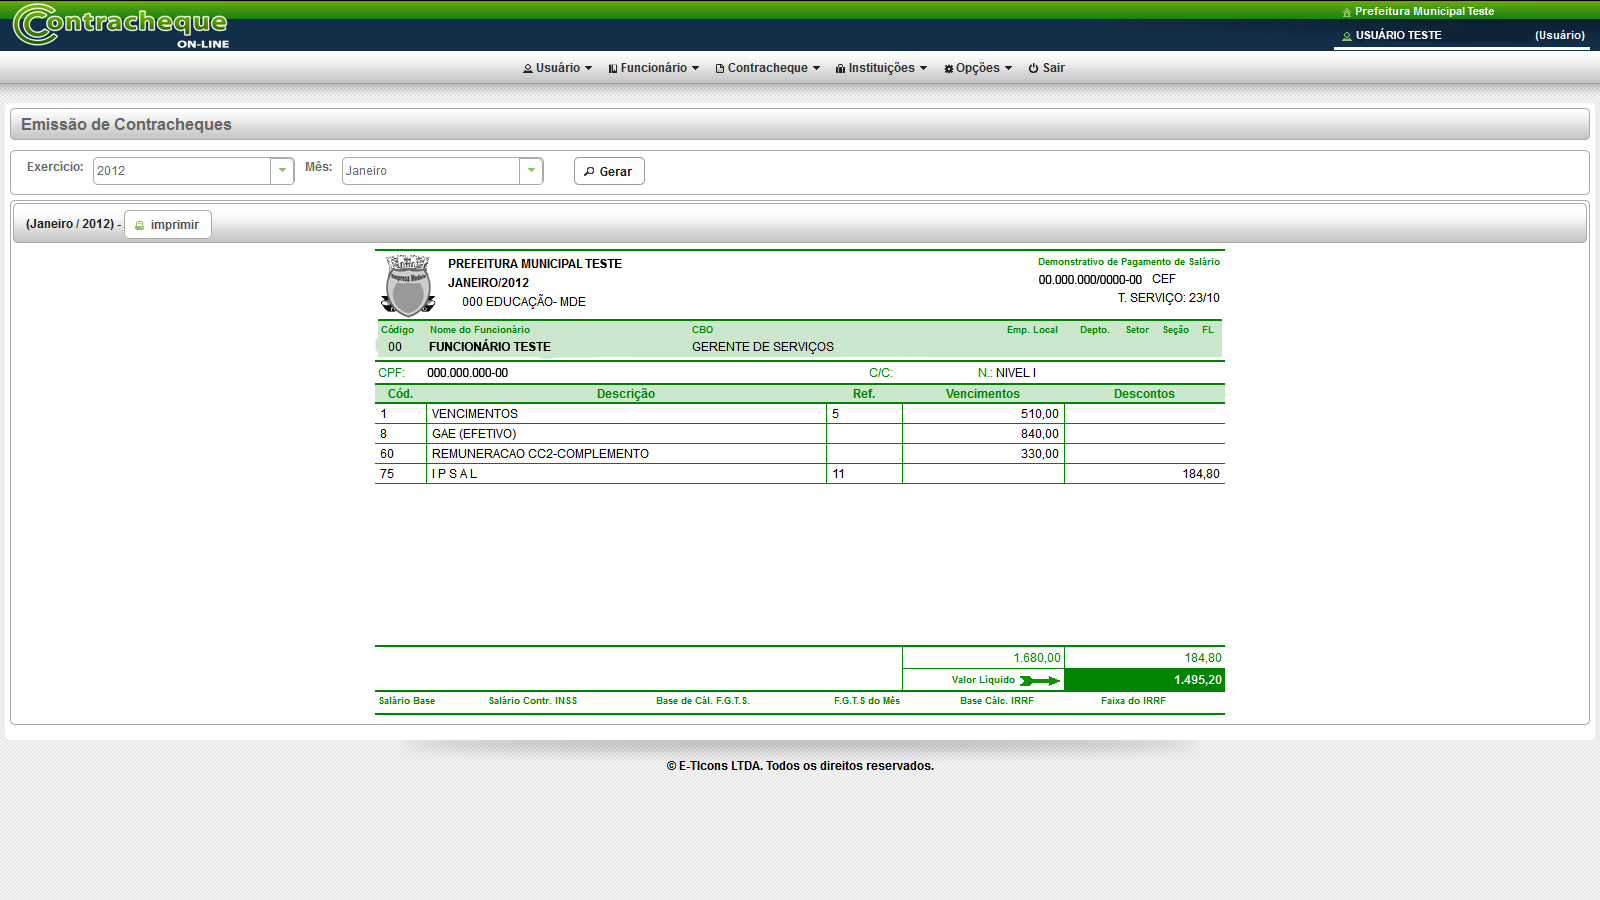This screenshot has height=900, width=1600.
Task: Log out using the Sair power icon
Action: pyautogui.click(x=1033, y=68)
